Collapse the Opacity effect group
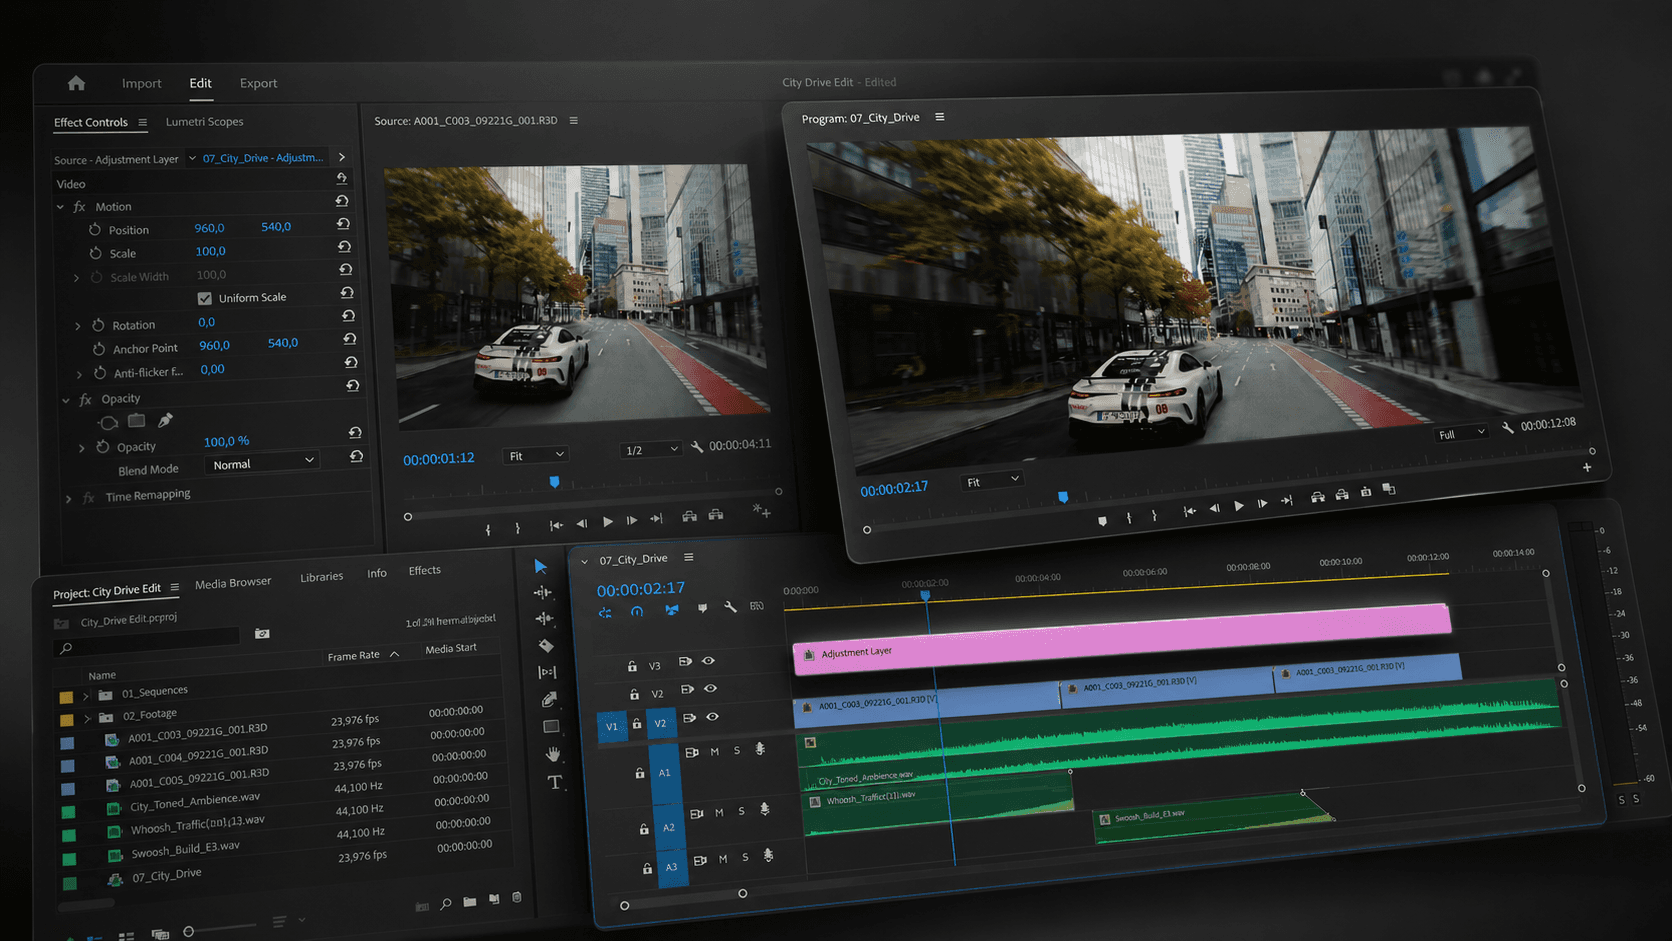1672x941 pixels. [66, 400]
